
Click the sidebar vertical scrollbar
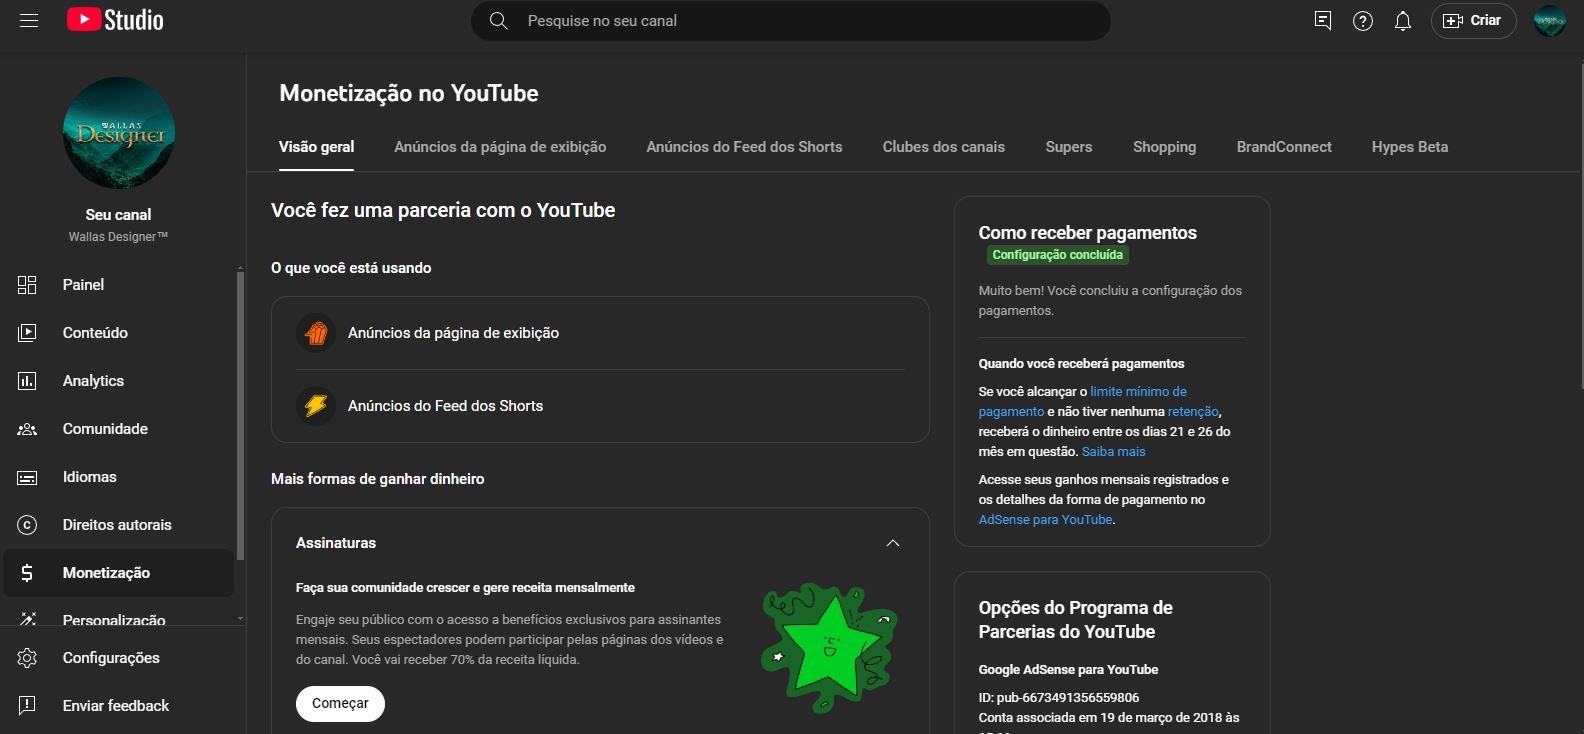pos(240,415)
